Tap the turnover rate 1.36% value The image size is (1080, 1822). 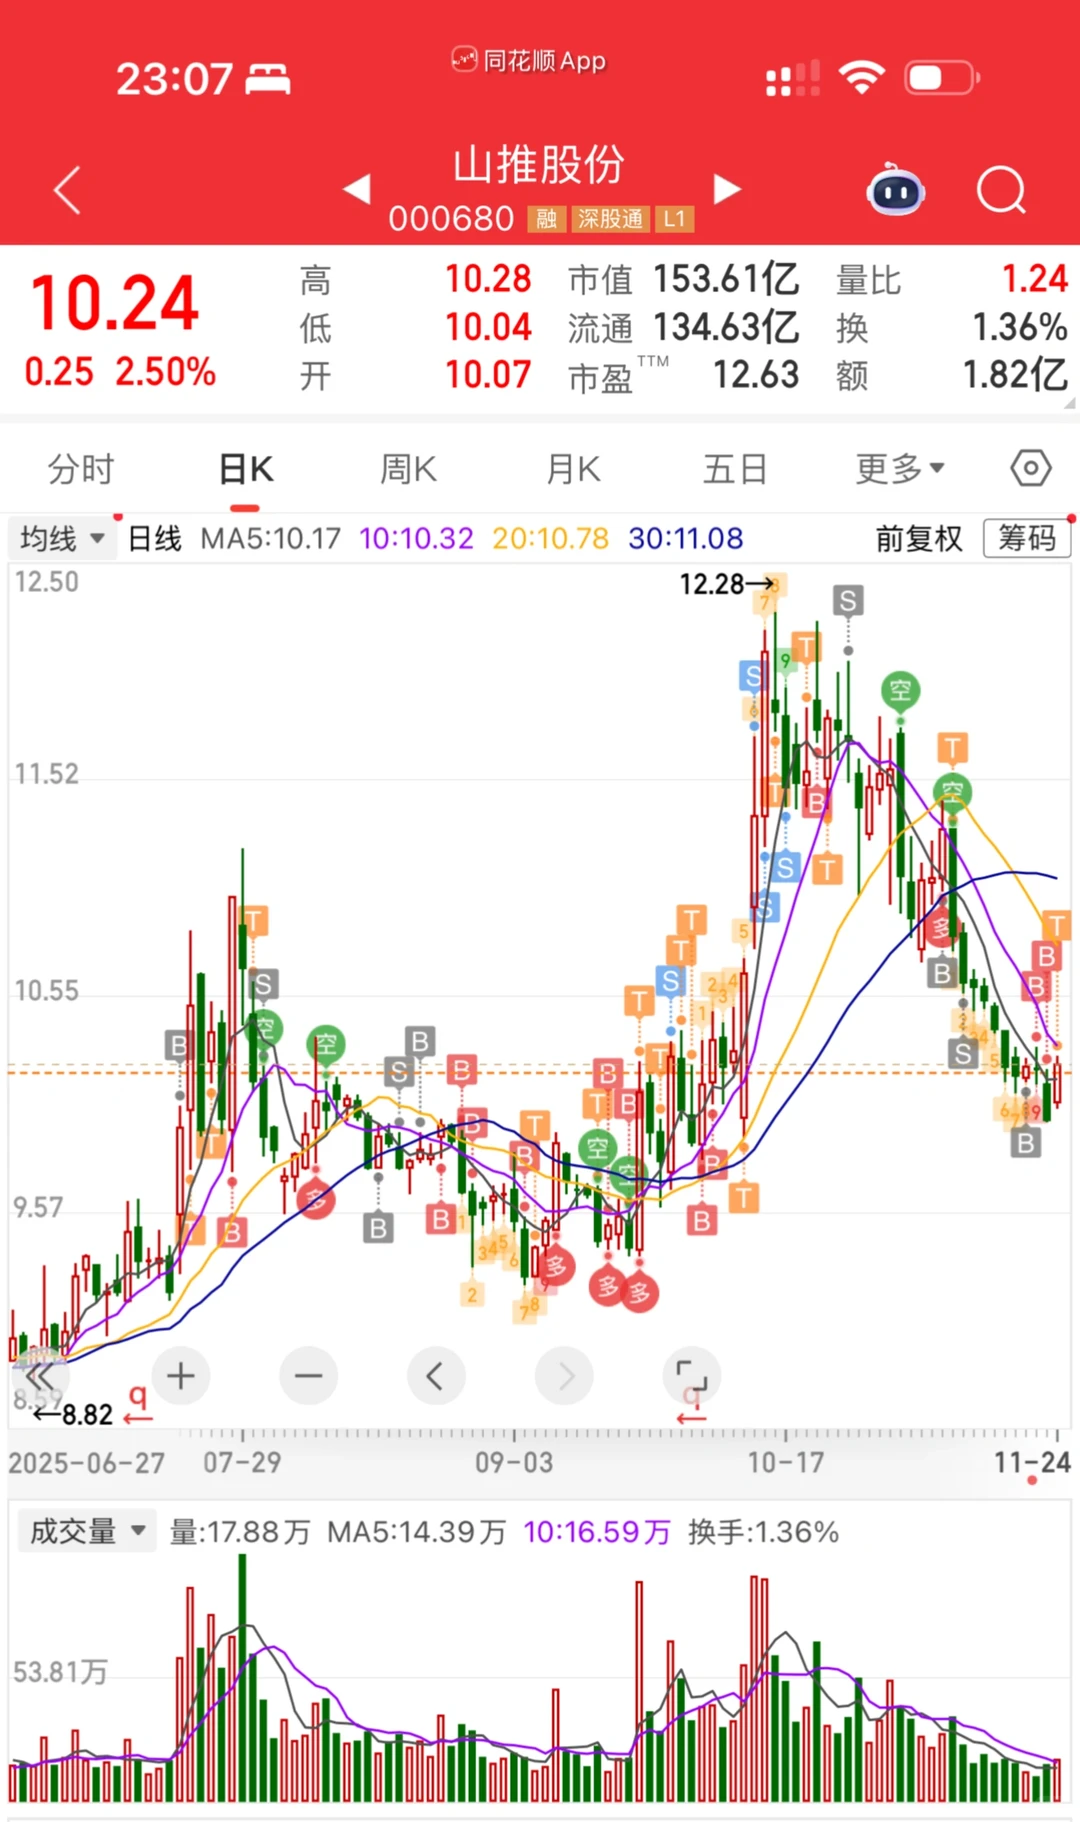click(x=1020, y=327)
